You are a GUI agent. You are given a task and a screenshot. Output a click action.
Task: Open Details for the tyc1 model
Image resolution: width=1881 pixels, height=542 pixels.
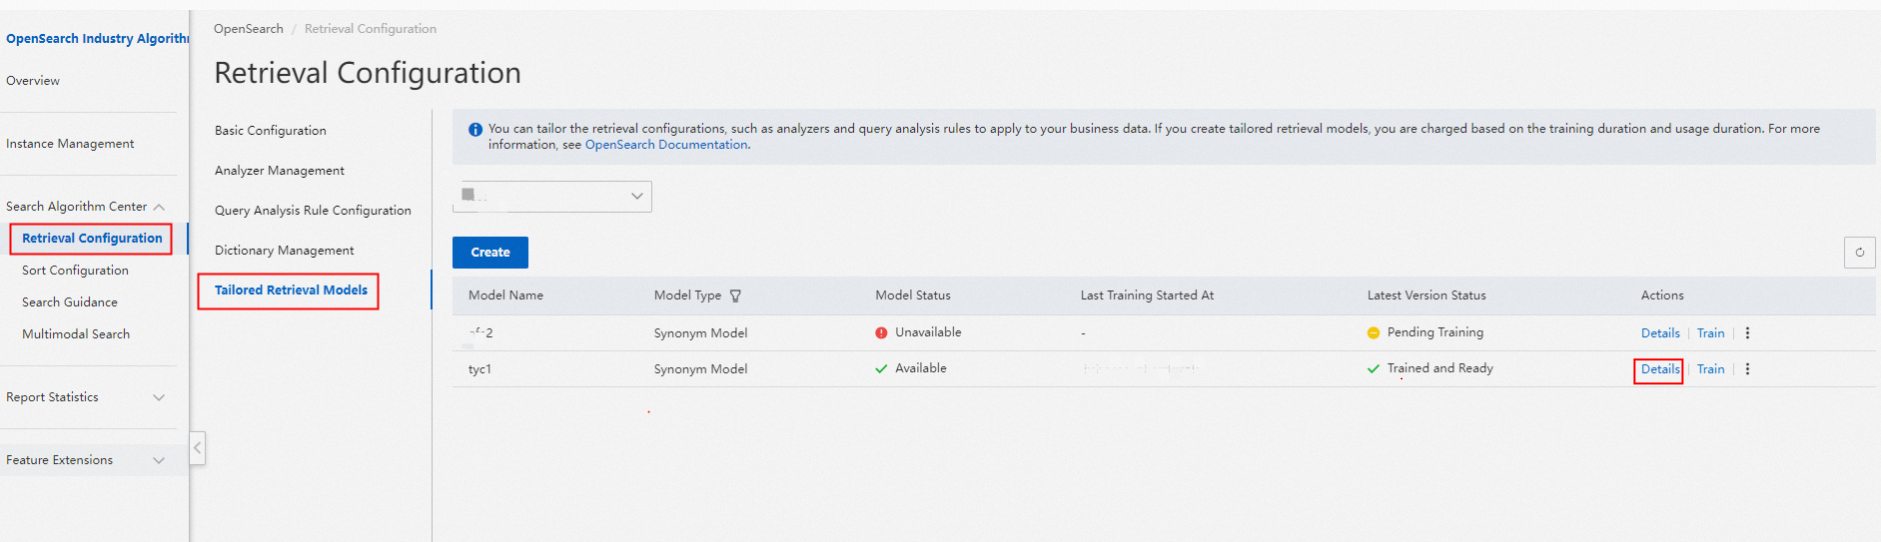point(1659,370)
